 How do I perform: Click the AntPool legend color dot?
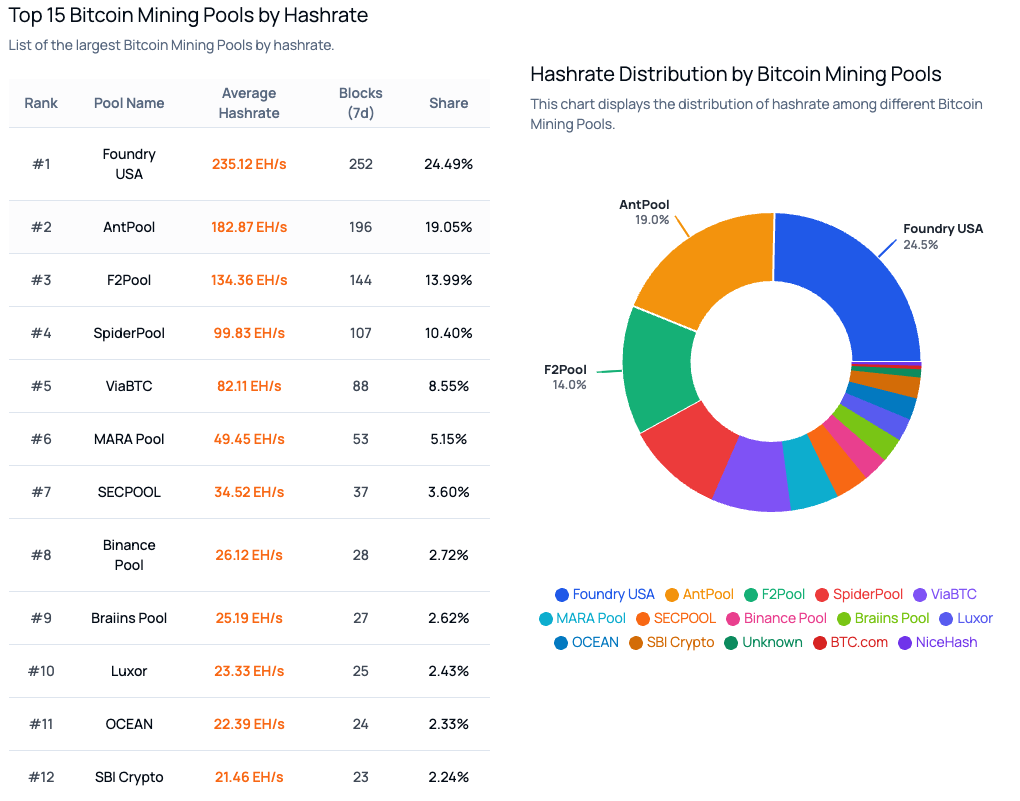point(672,595)
